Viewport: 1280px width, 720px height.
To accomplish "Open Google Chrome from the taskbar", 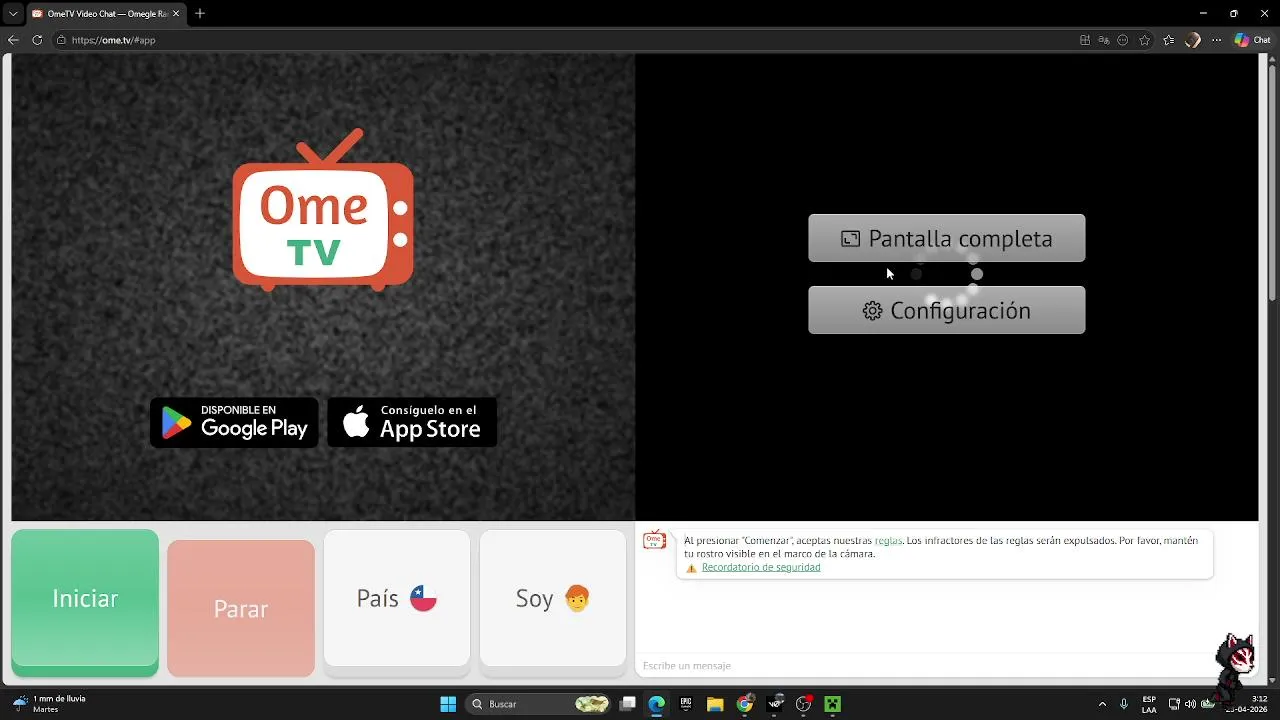I will click(745, 704).
